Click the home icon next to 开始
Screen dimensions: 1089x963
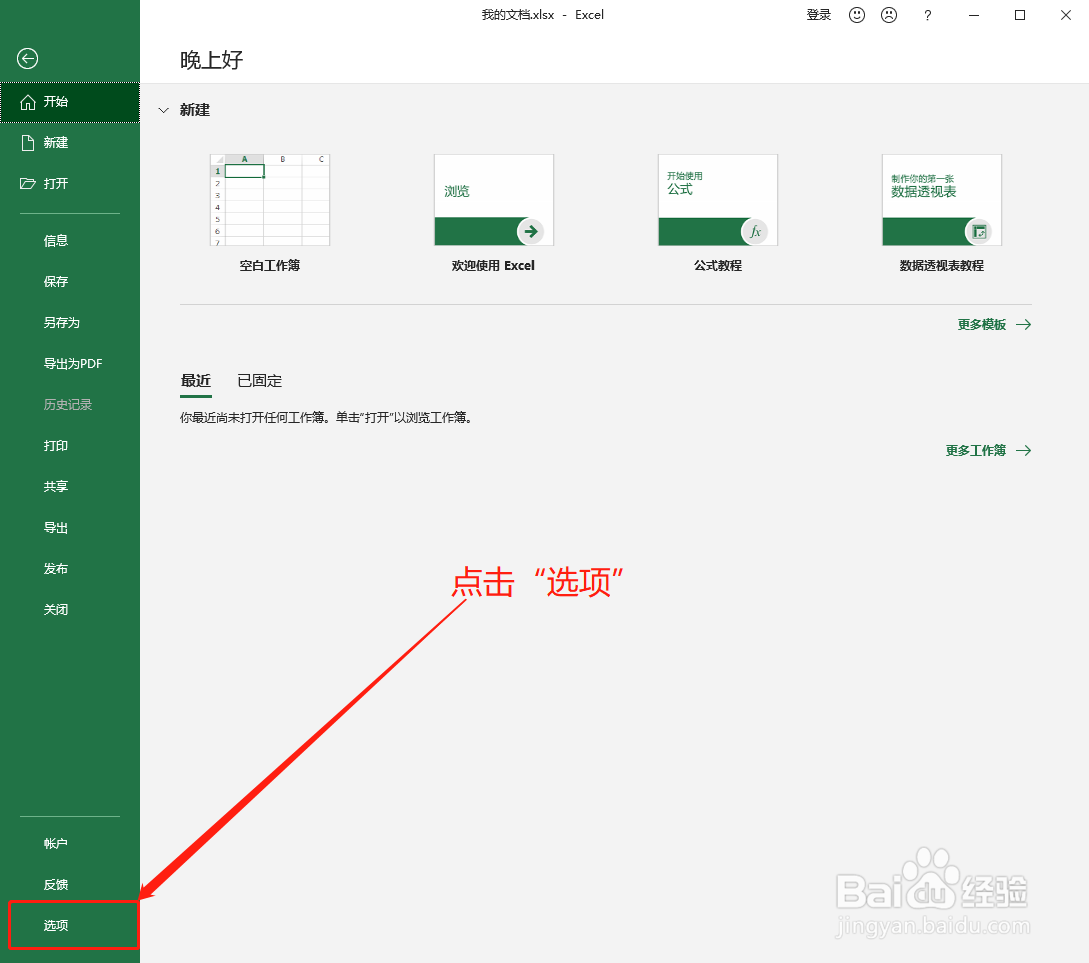pos(28,102)
